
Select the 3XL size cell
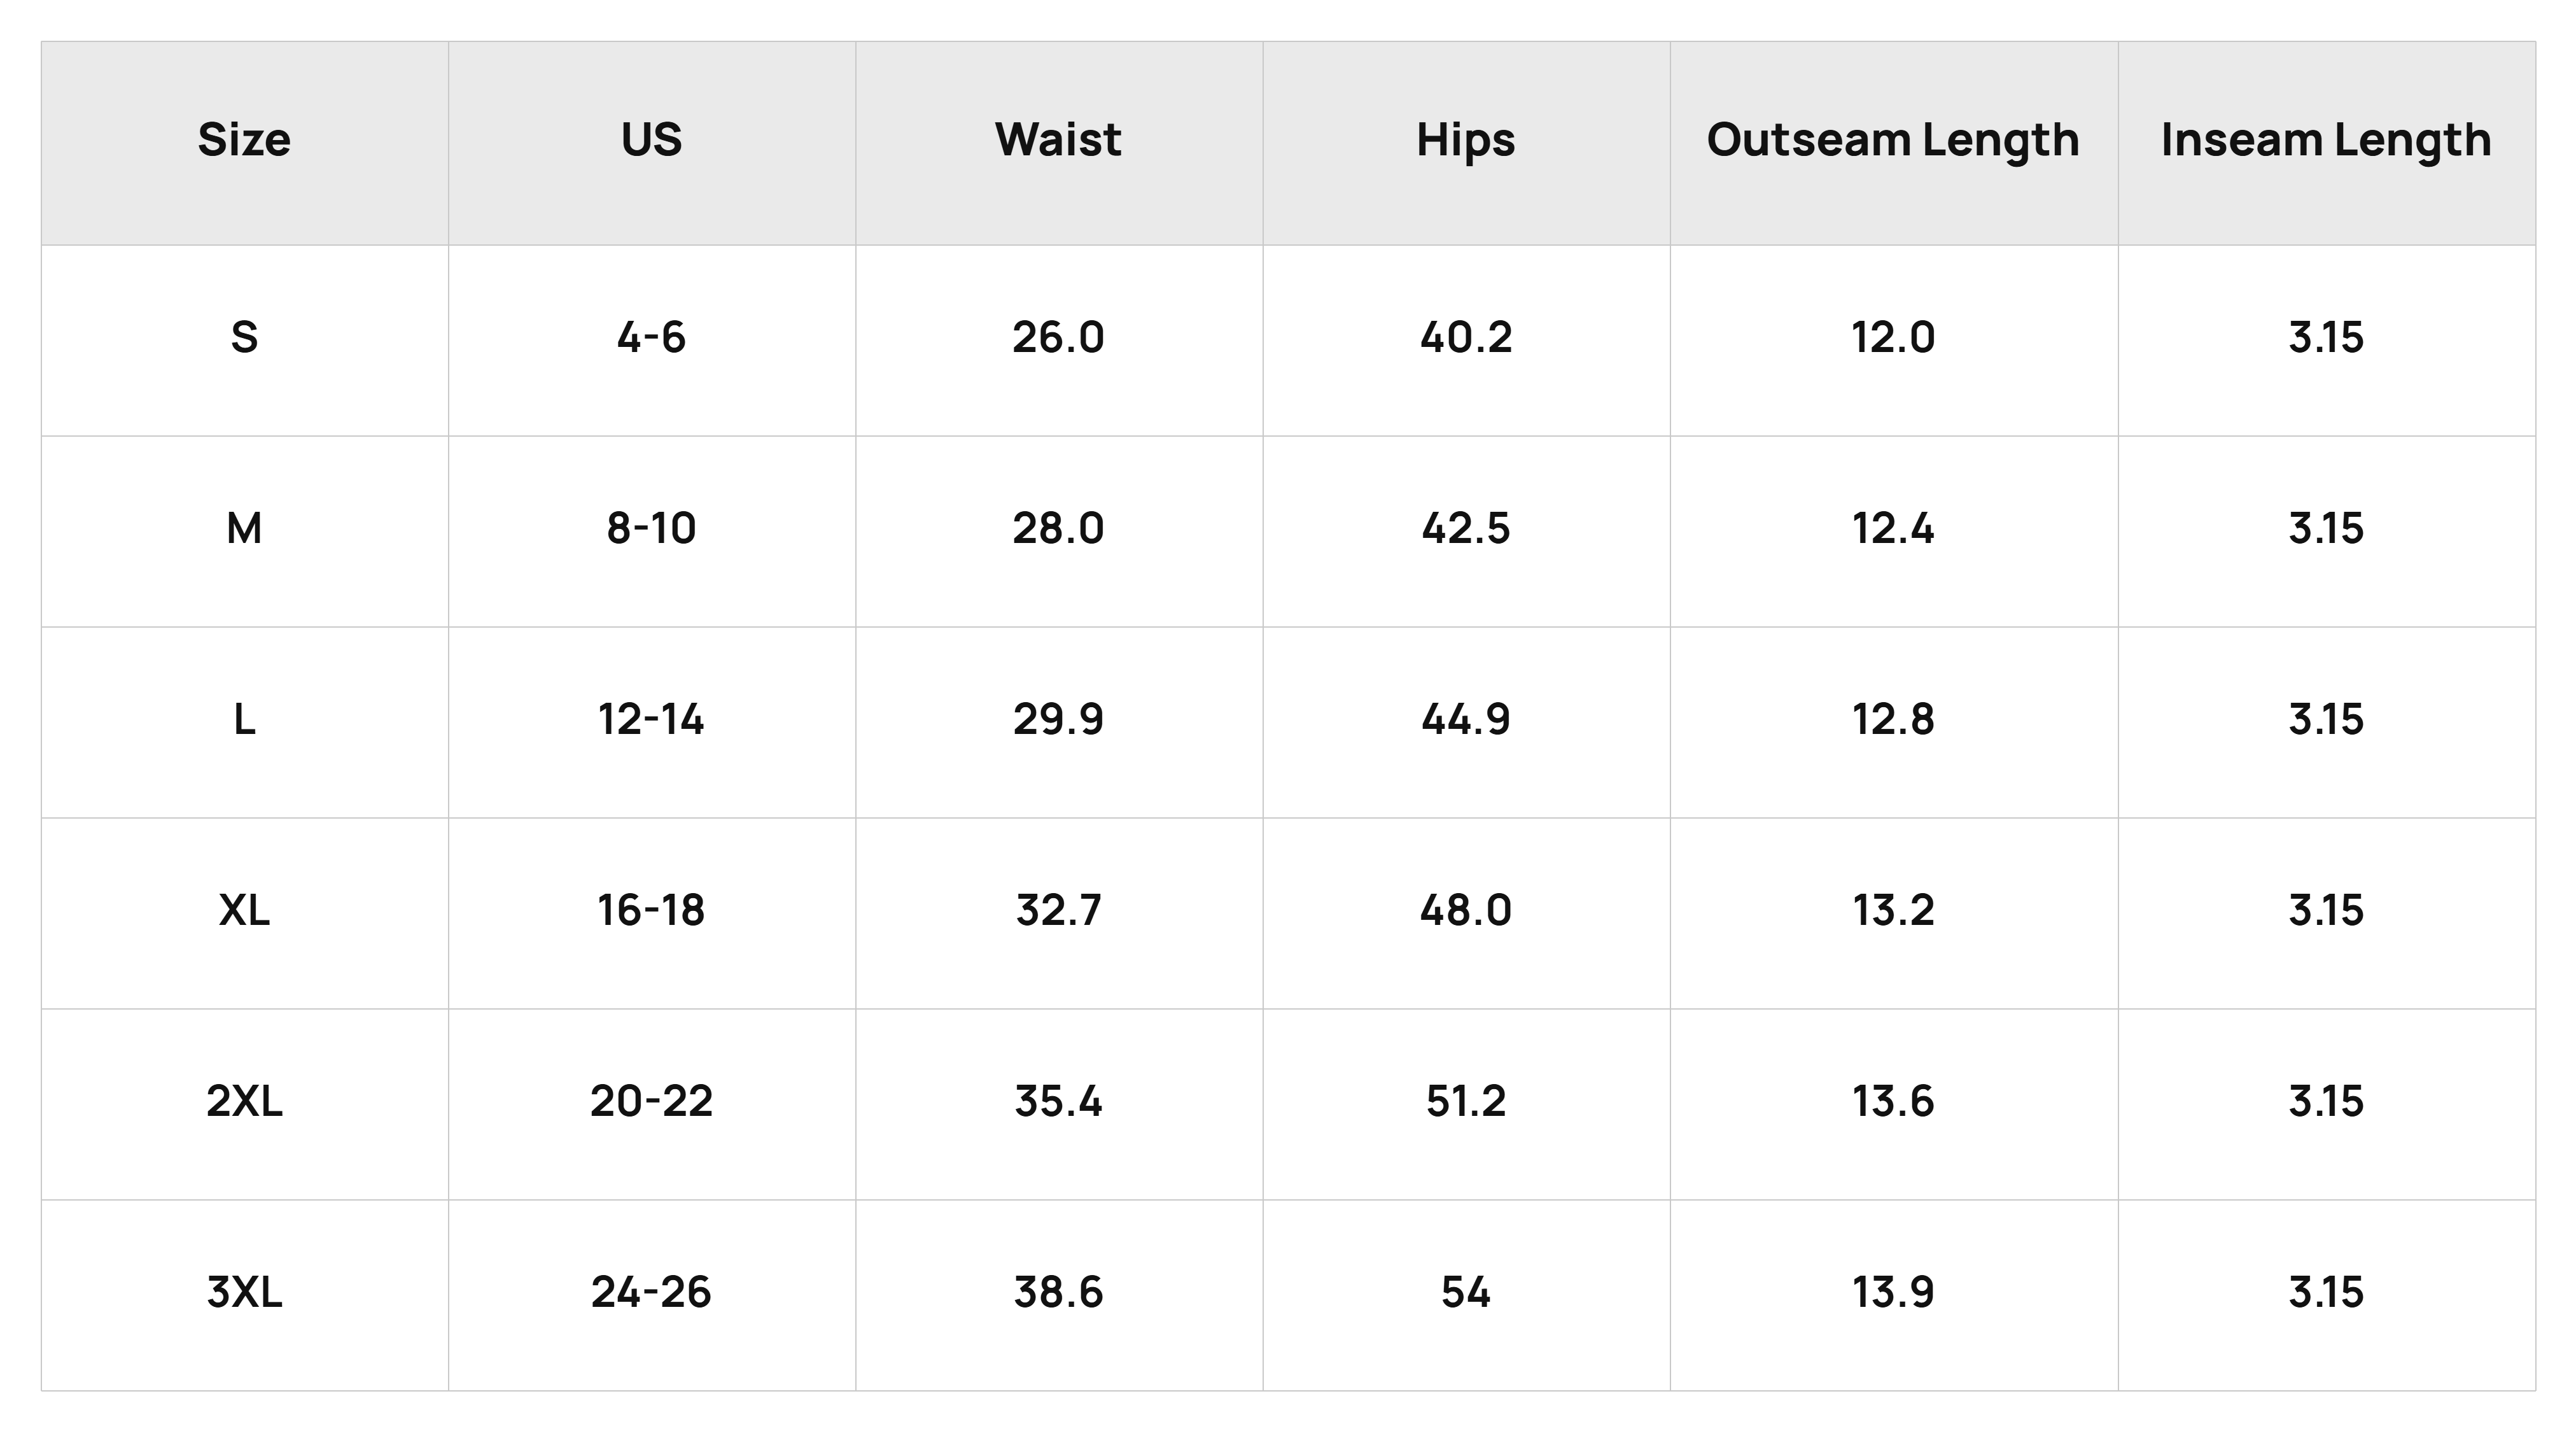[244, 1292]
